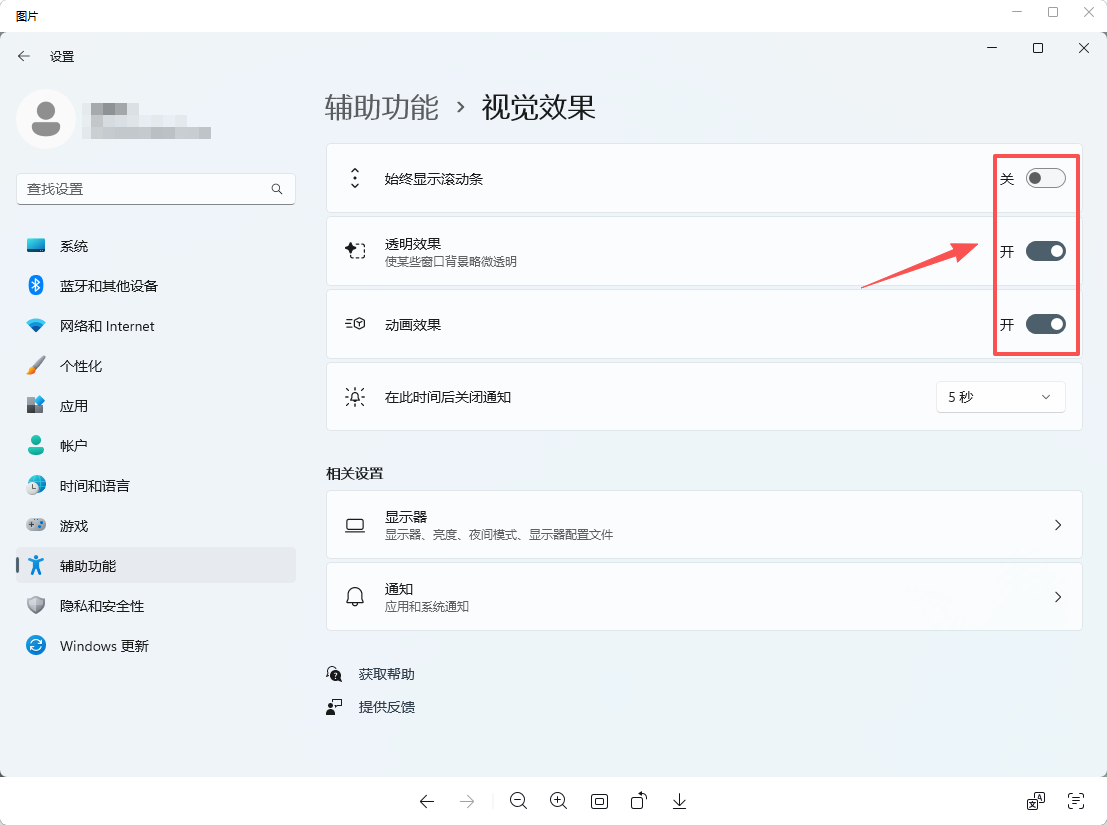Open the 通知 related settings row
Screen dimensions: 1107x825
(x=704, y=597)
